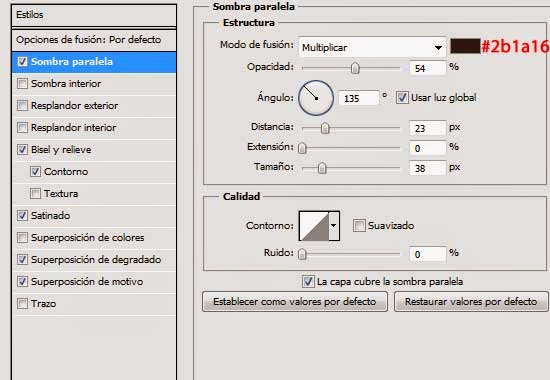The width and height of the screenshot is (550, 380).
Task: Open the Contorno sub-option row label
Action: (66, 172)
